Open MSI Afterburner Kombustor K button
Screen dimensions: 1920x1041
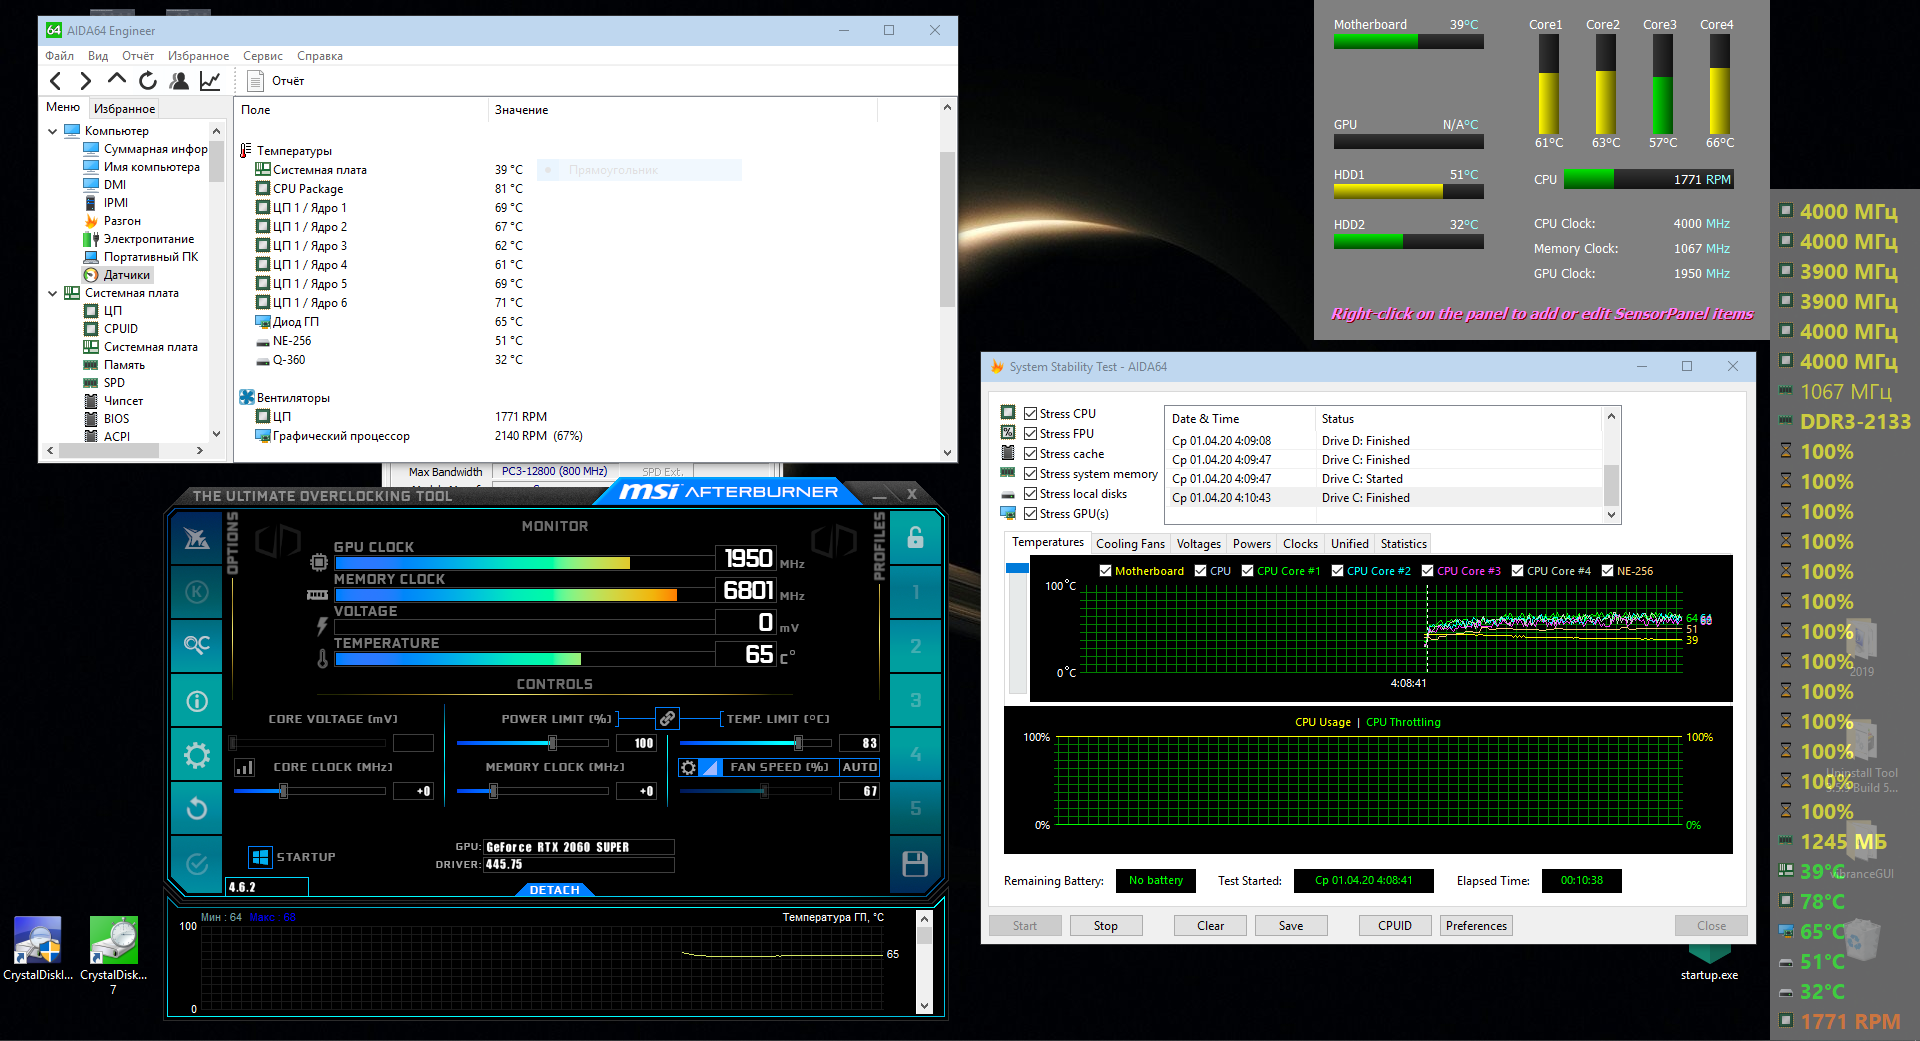click(x=197, y=592)
